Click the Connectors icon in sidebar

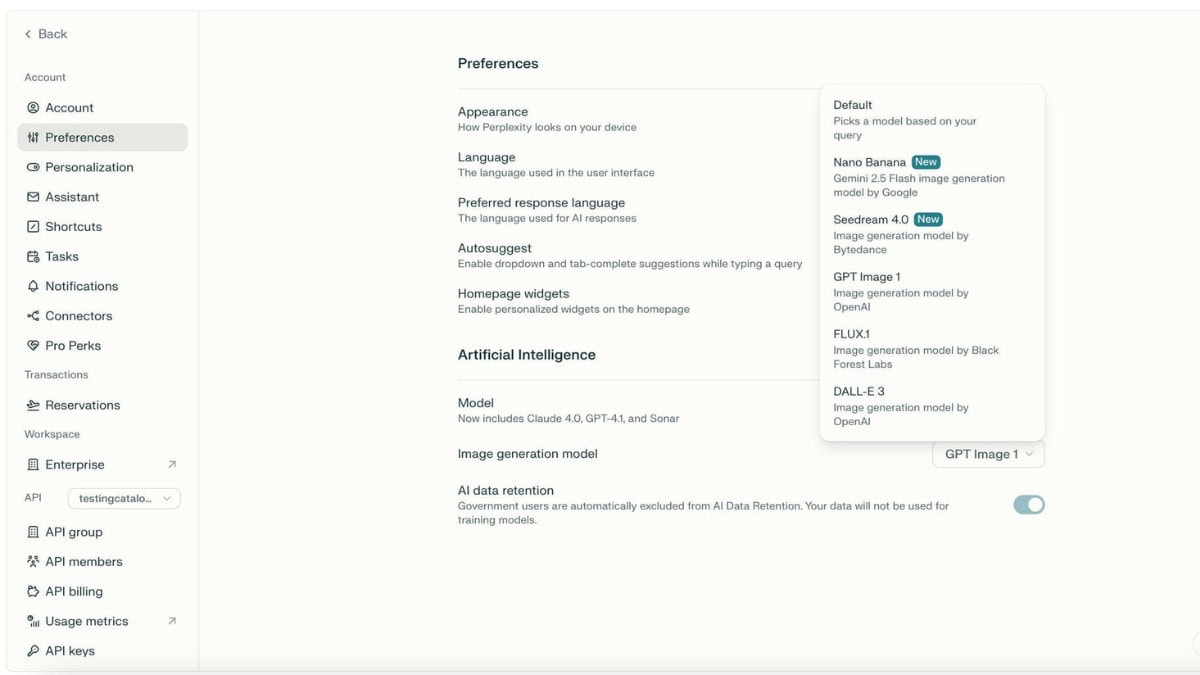click(33, 316)
